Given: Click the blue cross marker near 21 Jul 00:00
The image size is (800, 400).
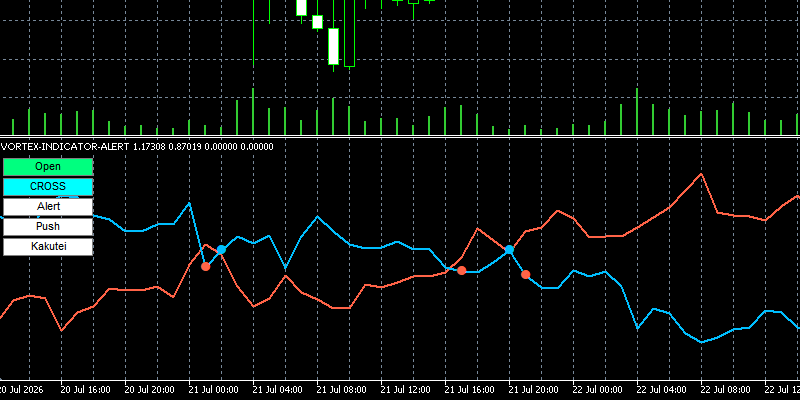Looking at the screenshot, I should coord(221,249).
